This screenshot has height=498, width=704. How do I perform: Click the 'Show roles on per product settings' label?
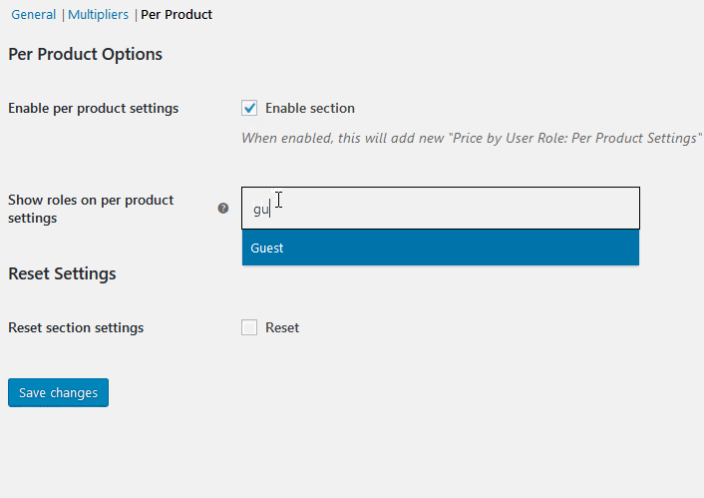[x=91, y=209]
